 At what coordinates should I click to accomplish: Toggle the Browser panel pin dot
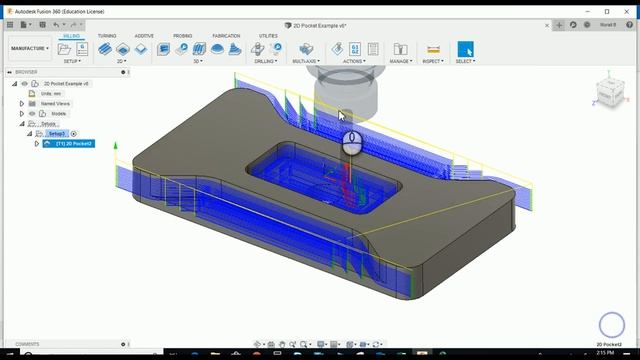click(x=123, y=72)
